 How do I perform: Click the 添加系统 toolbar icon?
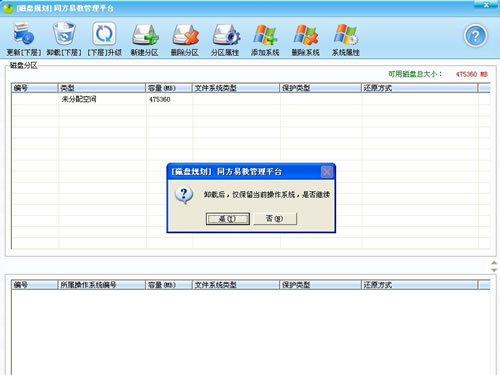[x=265, y=34]
